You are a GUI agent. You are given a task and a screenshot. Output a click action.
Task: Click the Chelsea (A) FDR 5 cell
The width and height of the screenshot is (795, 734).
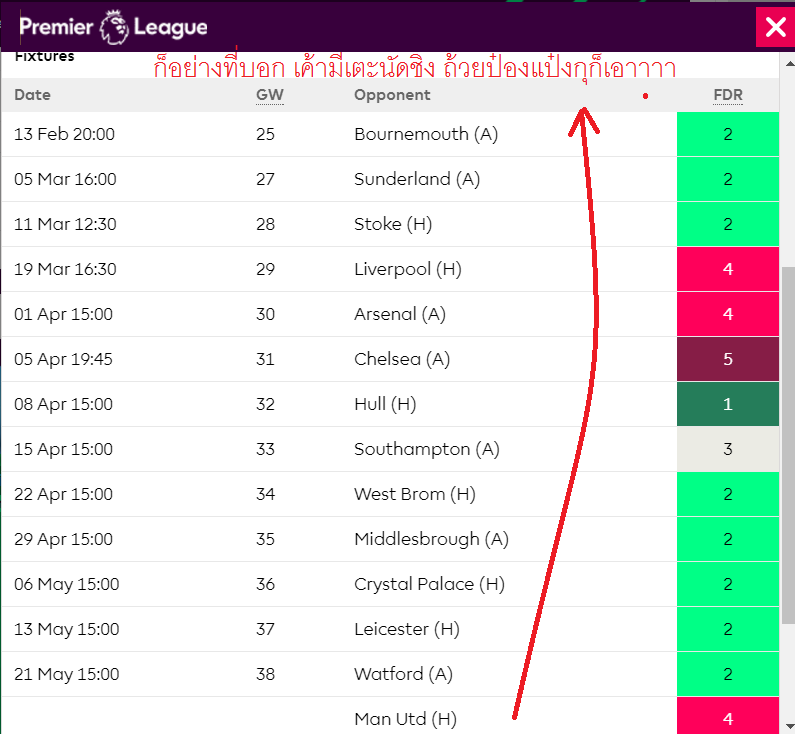click(727, 359)
